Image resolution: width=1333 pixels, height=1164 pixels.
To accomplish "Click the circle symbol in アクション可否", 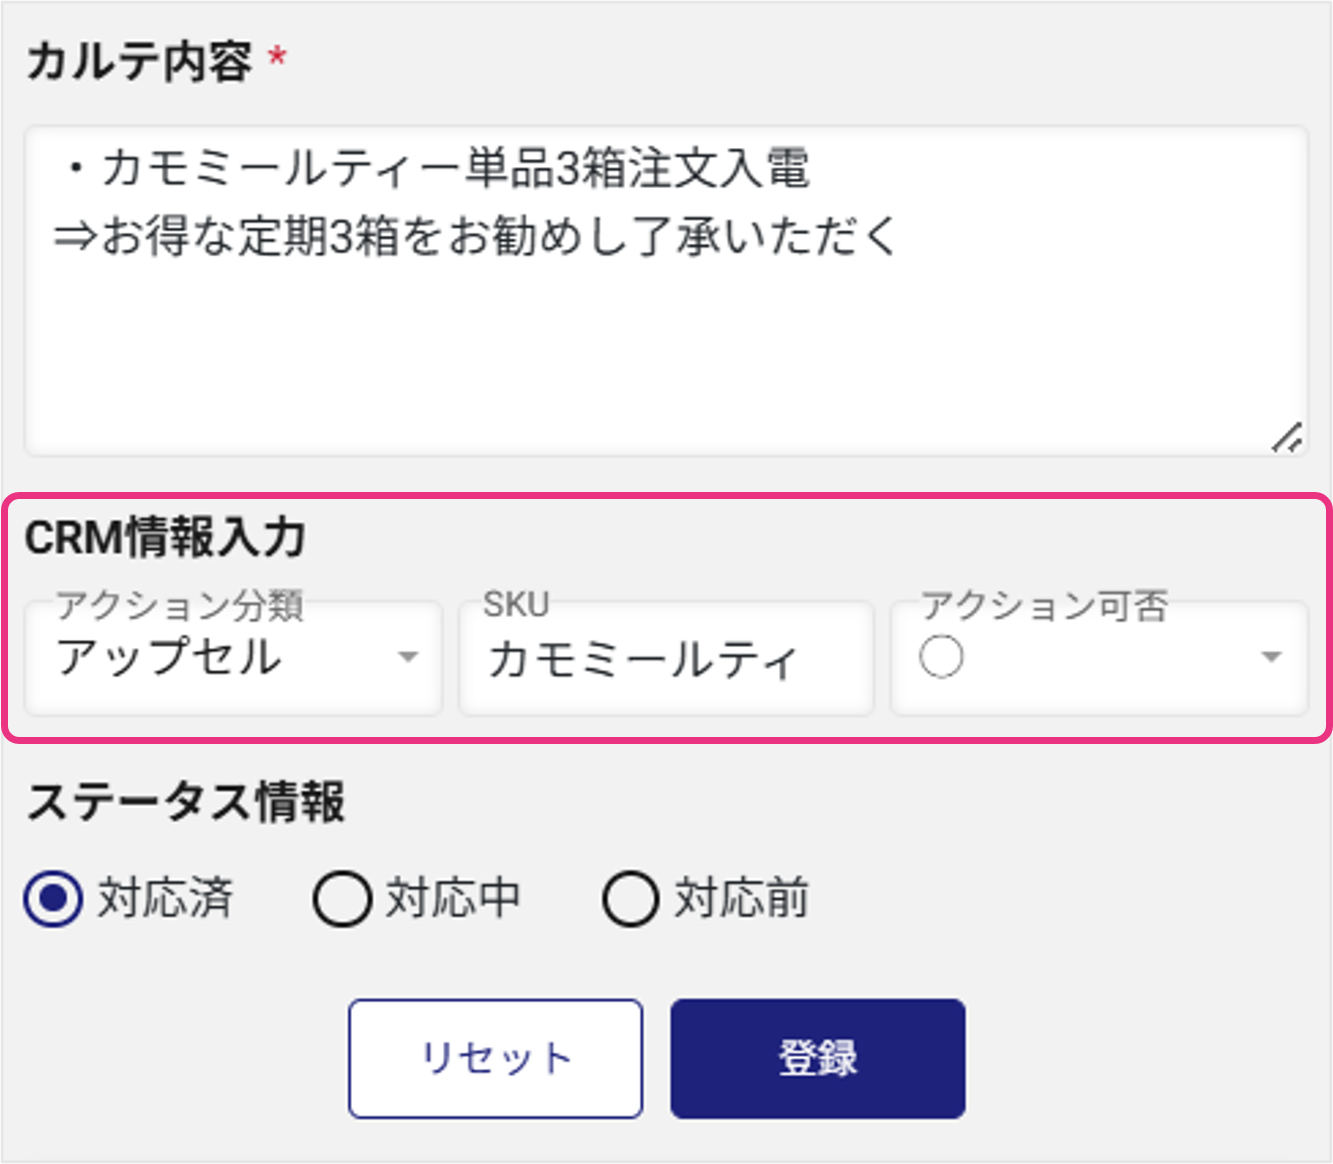I will [941, 657].
